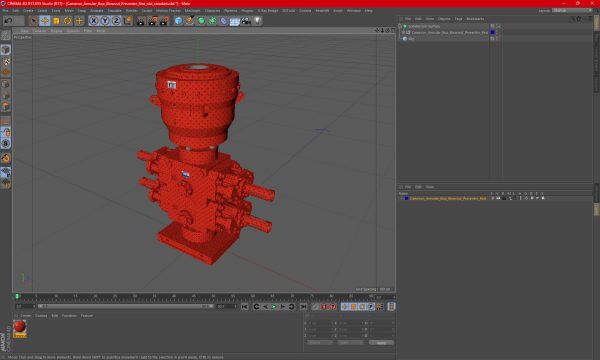Switch to Texture mode icon

pyautogui.click(x=6, y=61)
